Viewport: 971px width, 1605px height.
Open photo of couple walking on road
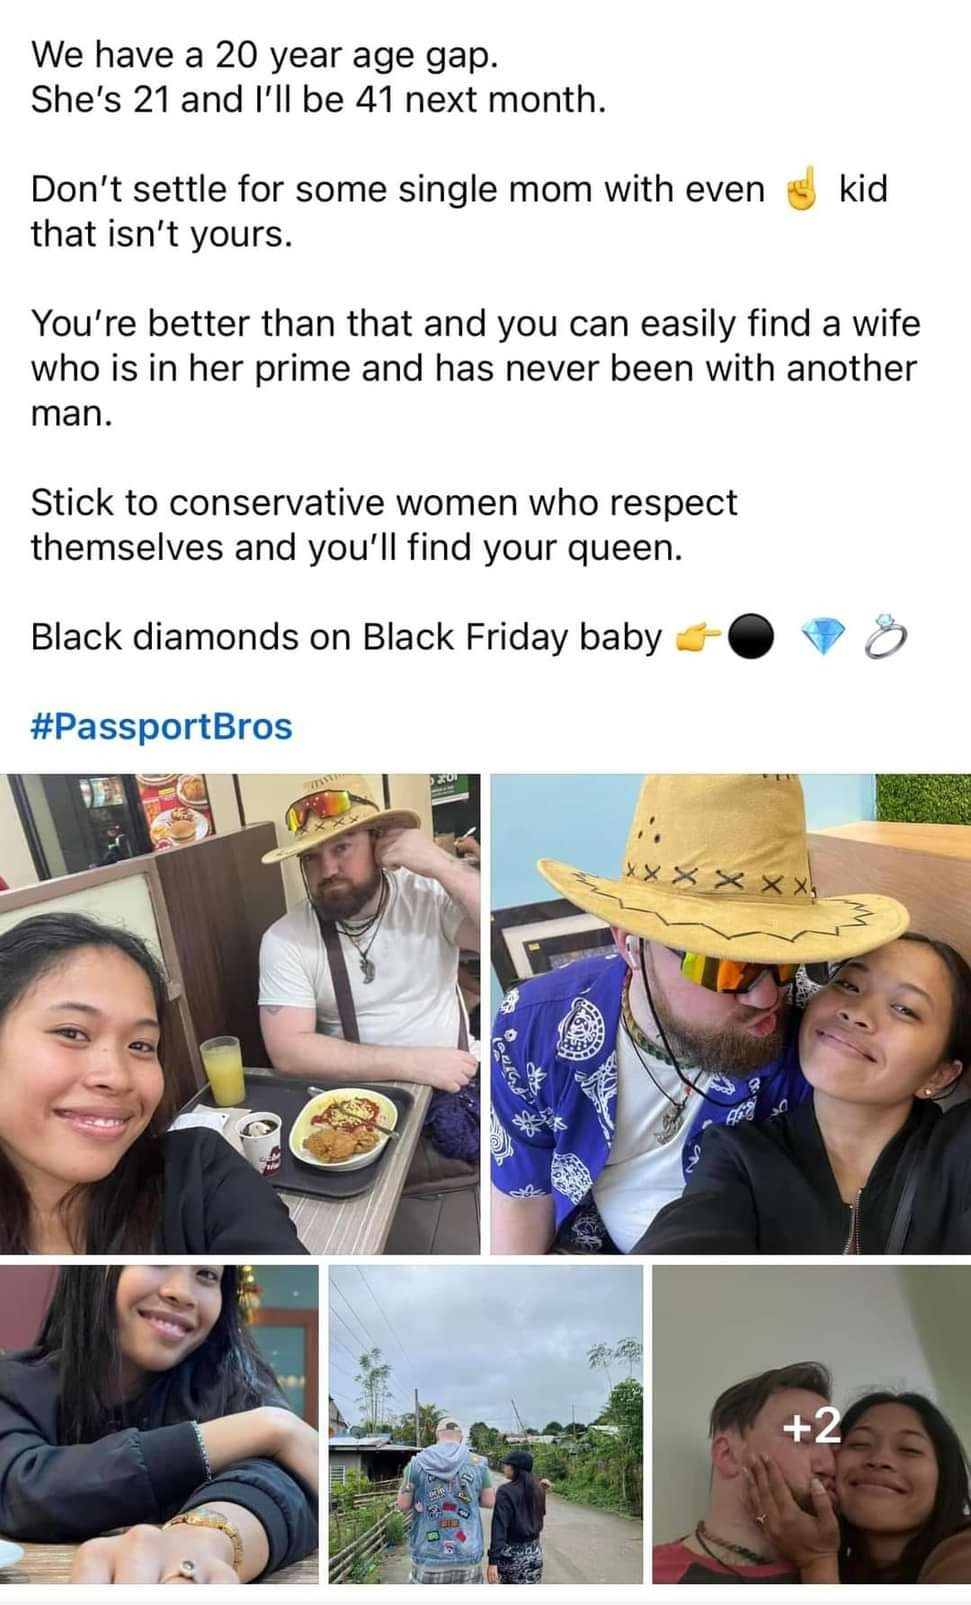[486, 1424]
